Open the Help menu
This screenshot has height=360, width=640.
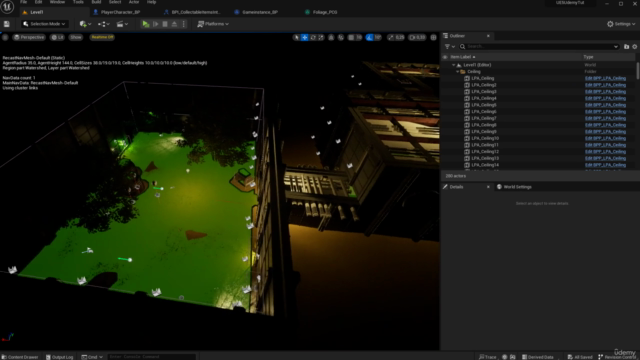coord(151,2)
